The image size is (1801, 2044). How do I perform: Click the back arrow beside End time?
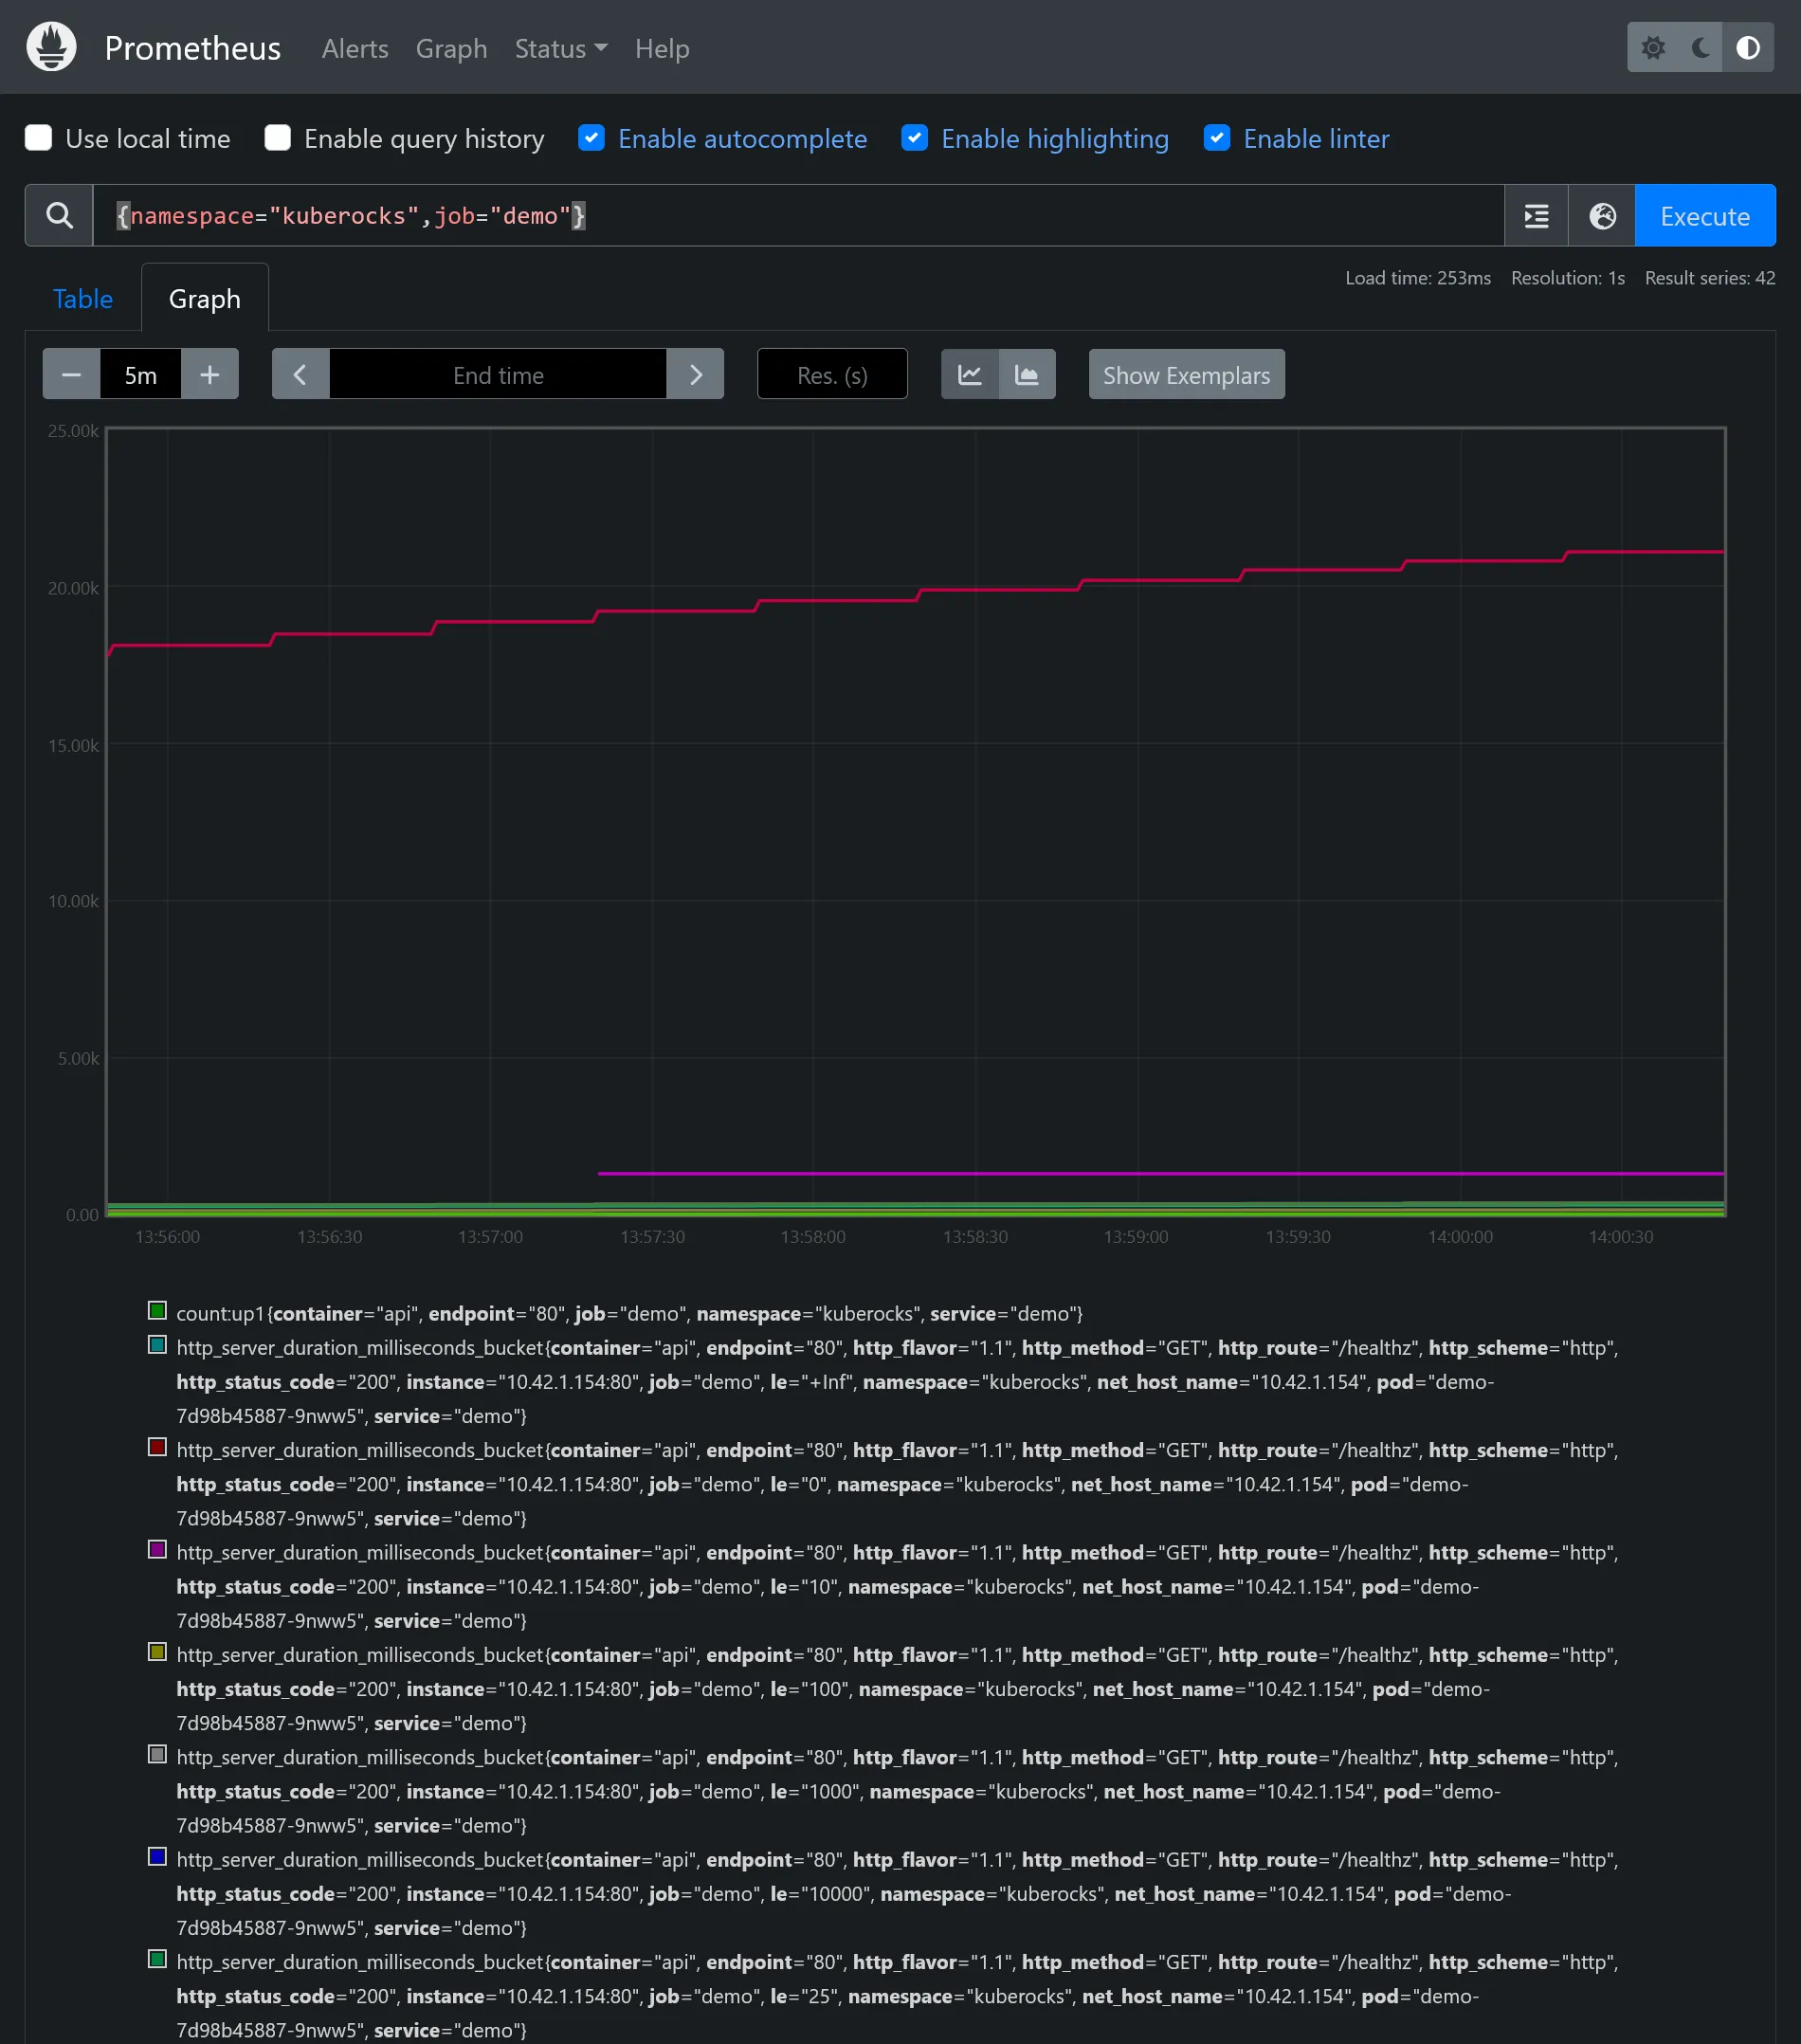[x=299, y=374]
